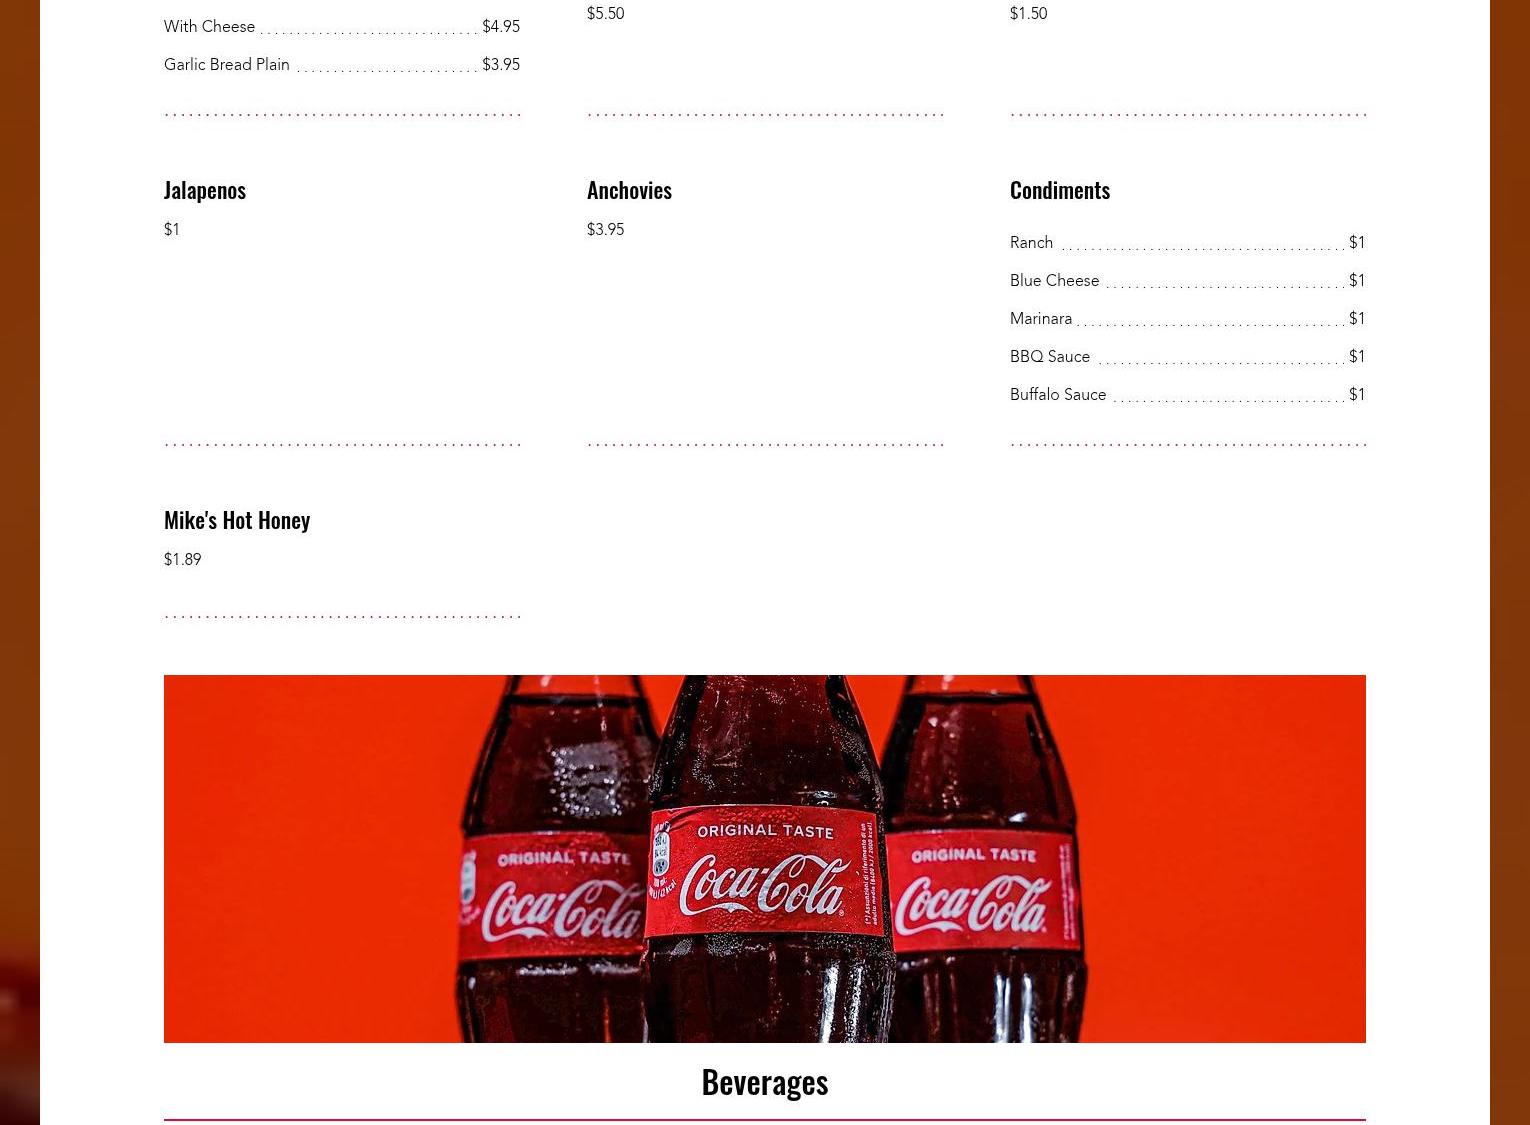Click the $1.89 hot honey price

[182, 559]
